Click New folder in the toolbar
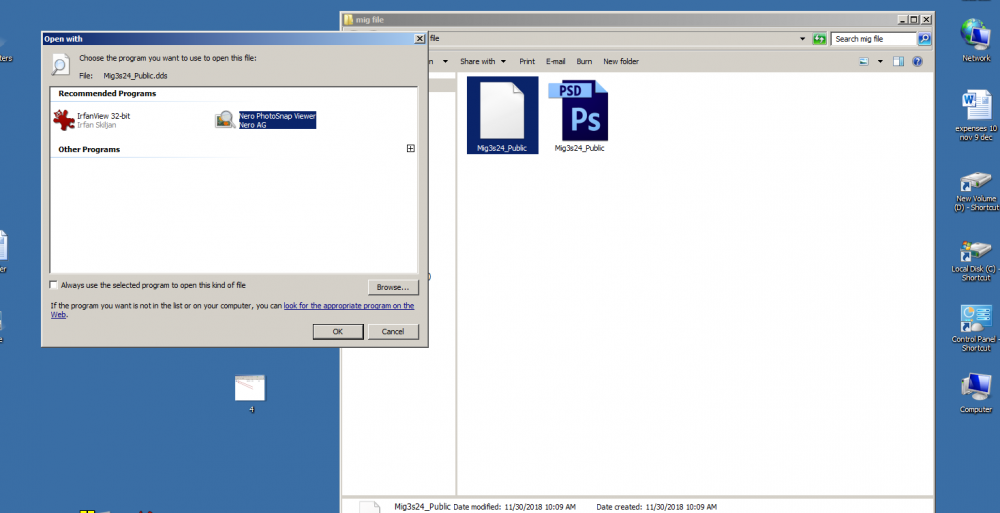1000x513 pixels. click(621, 61)
